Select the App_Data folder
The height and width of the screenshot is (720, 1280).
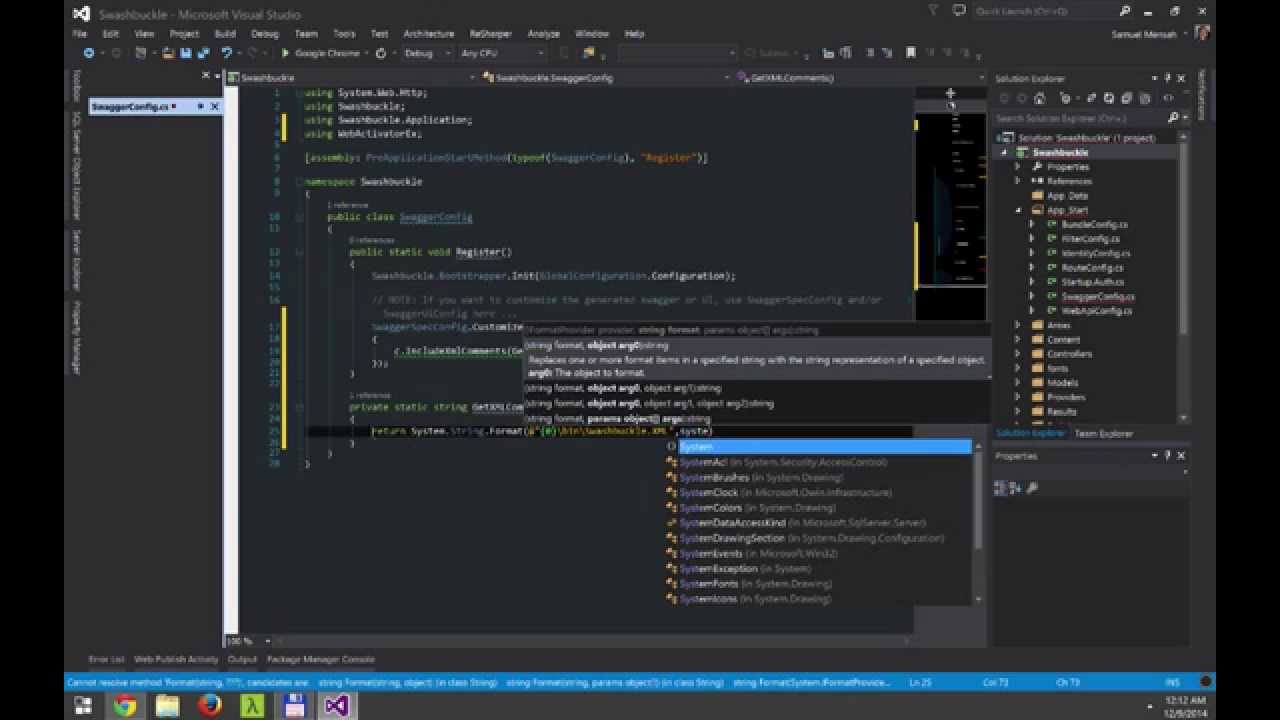1067,196
